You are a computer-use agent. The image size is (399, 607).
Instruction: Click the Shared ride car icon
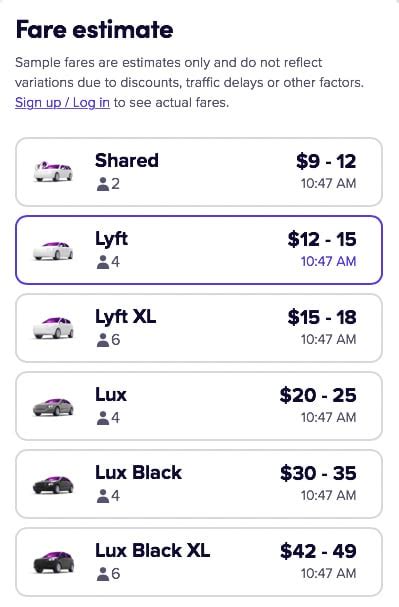pyautogui.click(x=53, y=171)
